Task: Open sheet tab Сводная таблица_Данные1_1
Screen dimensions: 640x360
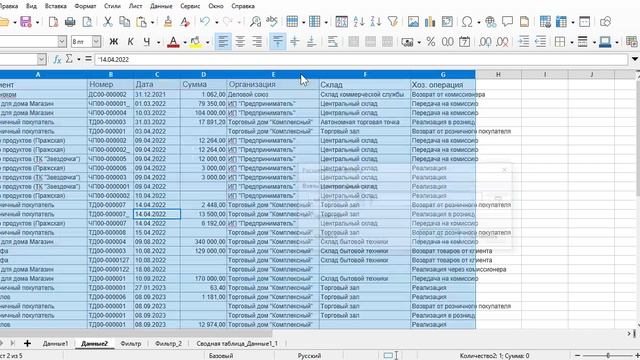Action: (x=237, y=344)
